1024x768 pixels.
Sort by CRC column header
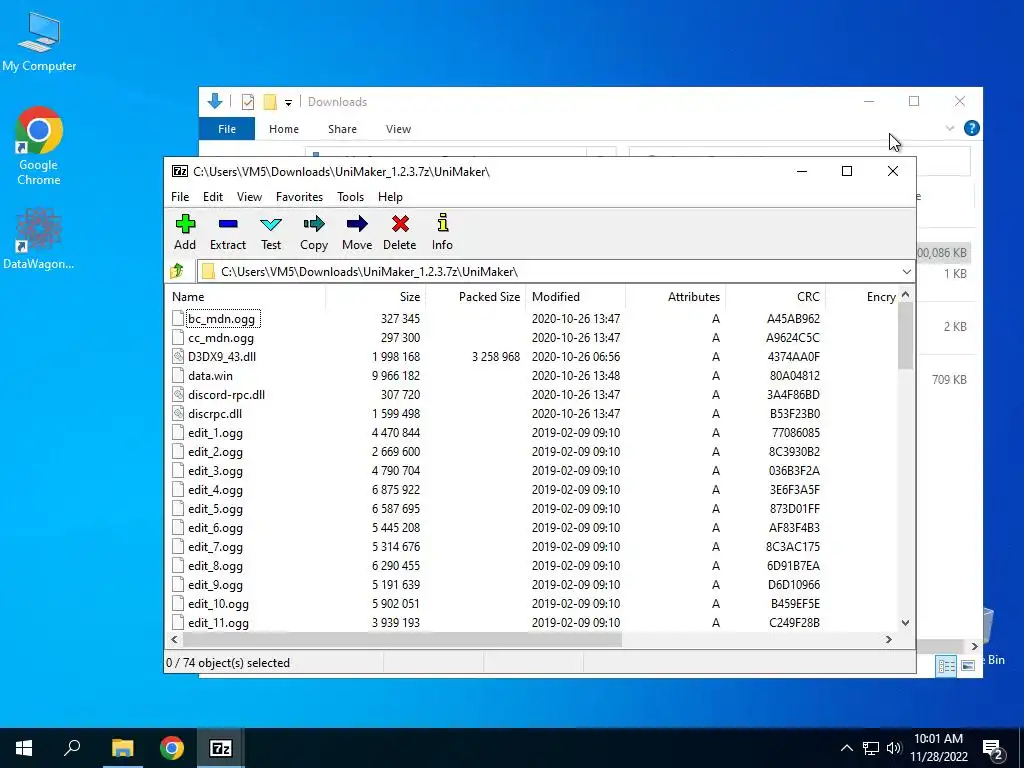(x=775, y=296)
